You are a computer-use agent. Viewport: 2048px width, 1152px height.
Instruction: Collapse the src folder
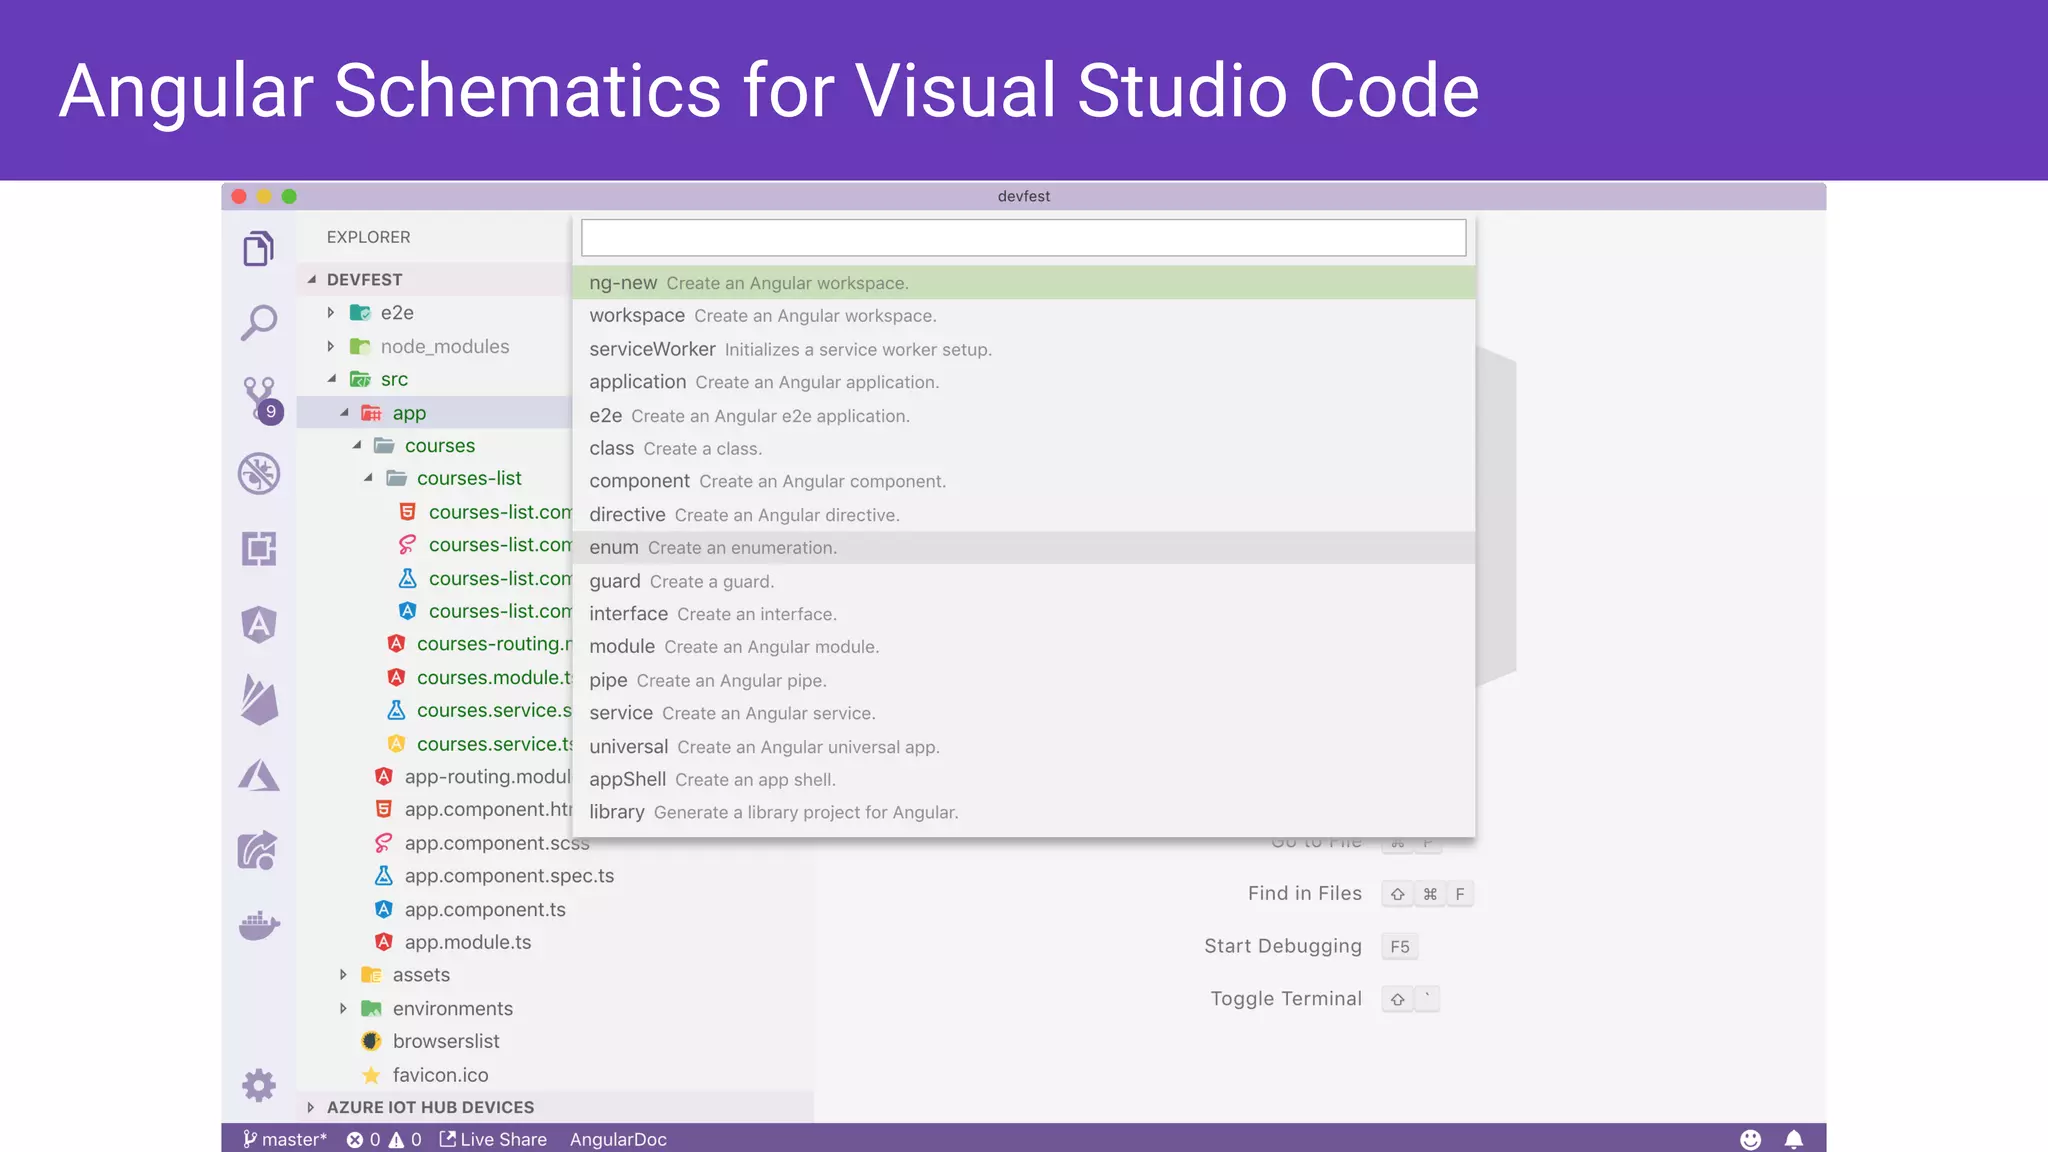[x=331, y=379]
